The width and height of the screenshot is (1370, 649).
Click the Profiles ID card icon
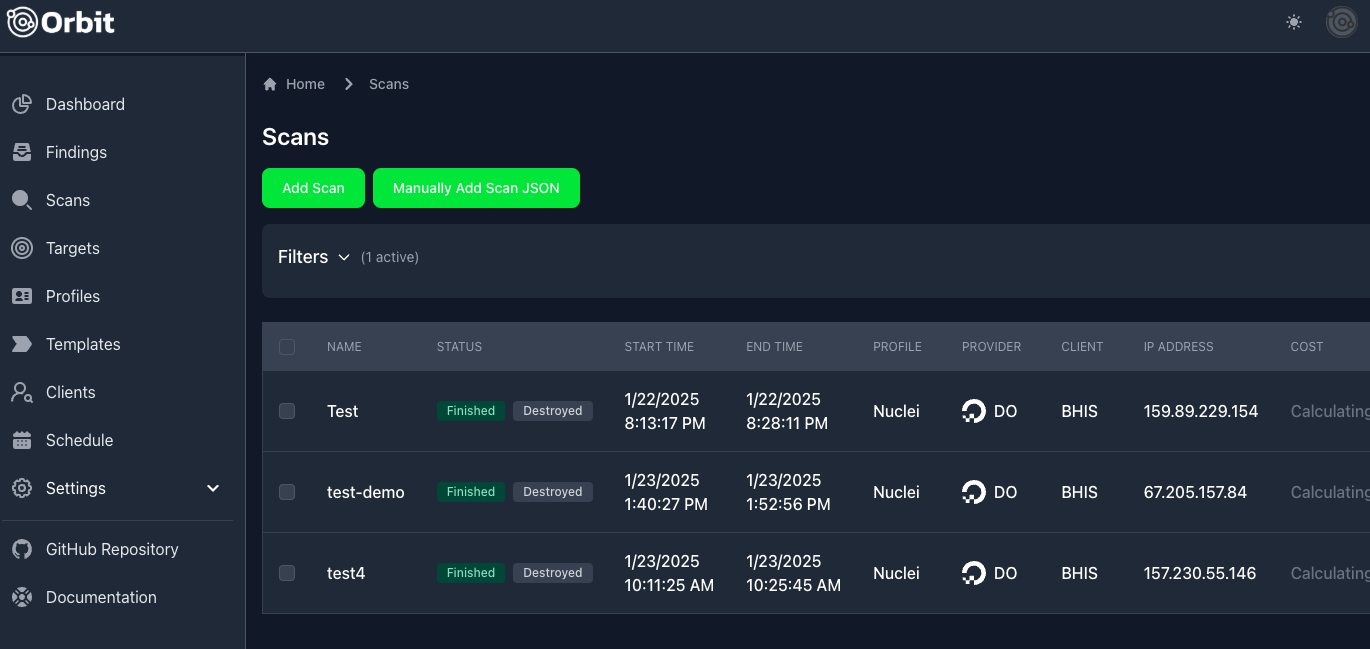coord(22,296)
